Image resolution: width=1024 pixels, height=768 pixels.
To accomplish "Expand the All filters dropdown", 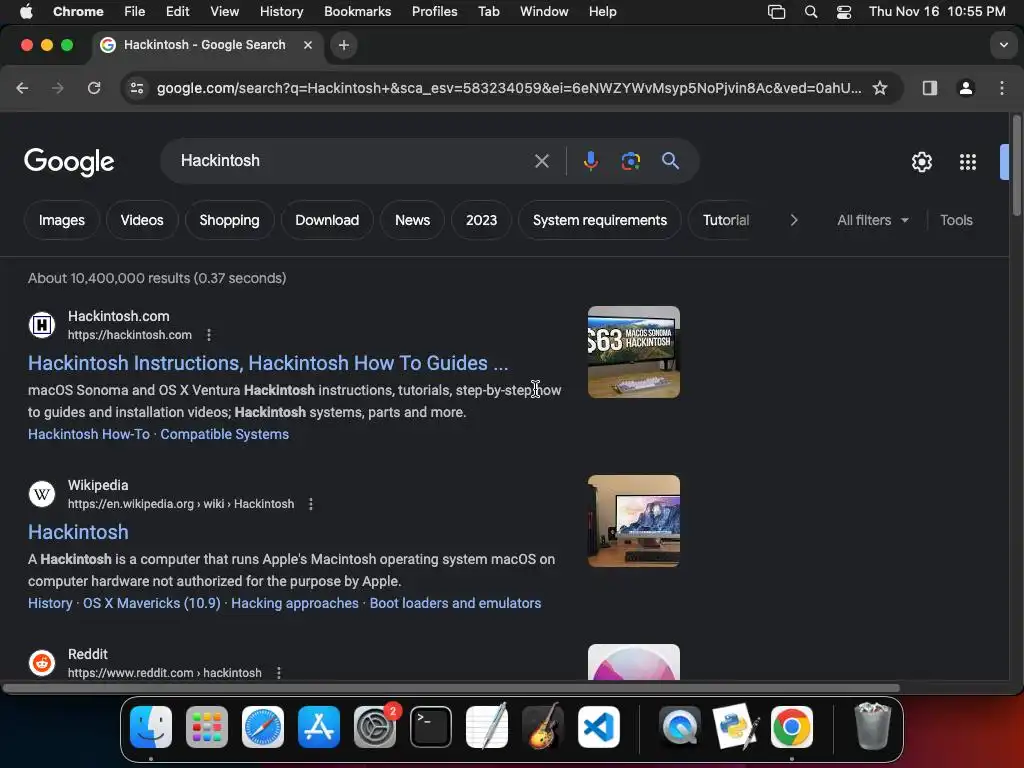I will [x=872, y=220].
